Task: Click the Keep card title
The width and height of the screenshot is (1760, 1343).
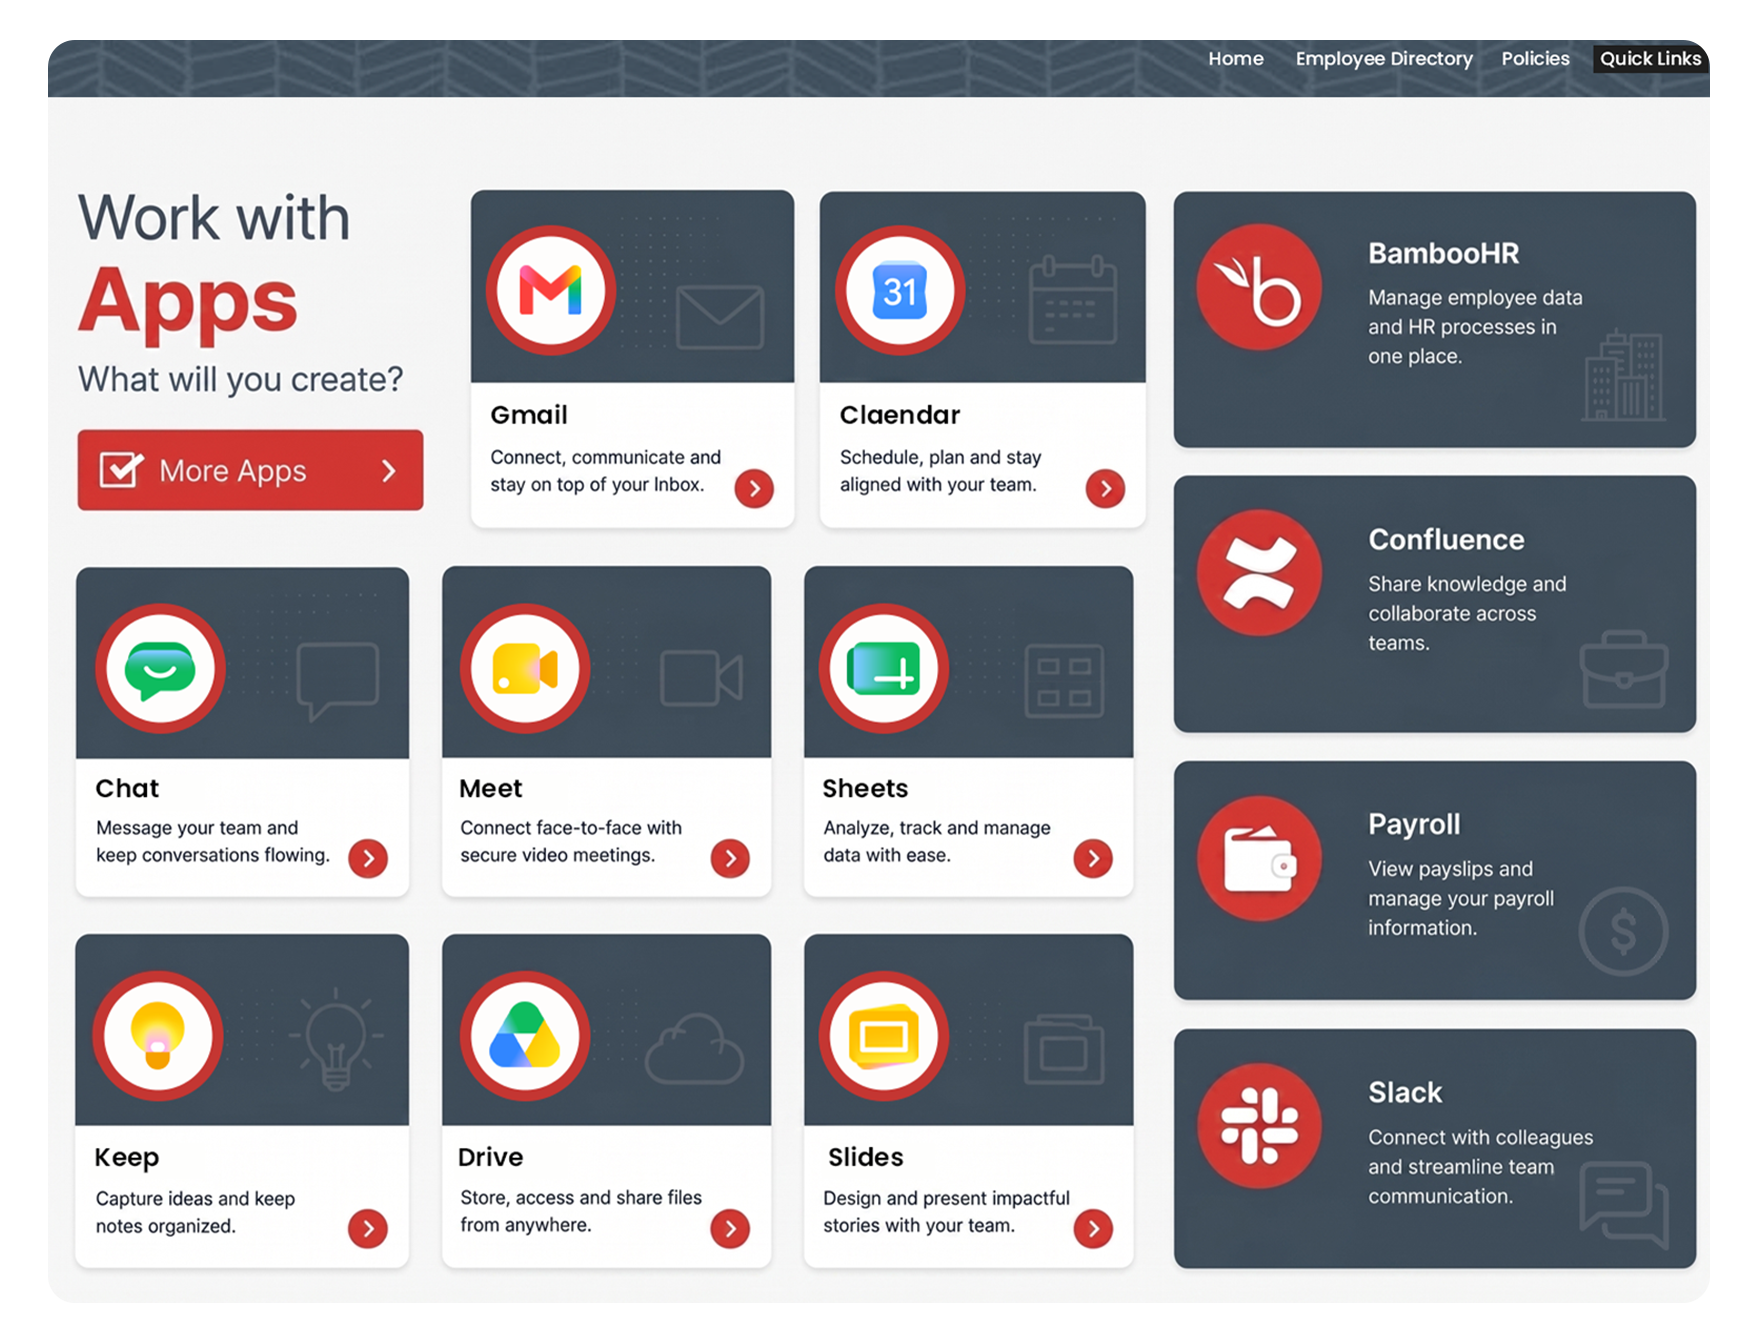Action: tap(127, 1158)
